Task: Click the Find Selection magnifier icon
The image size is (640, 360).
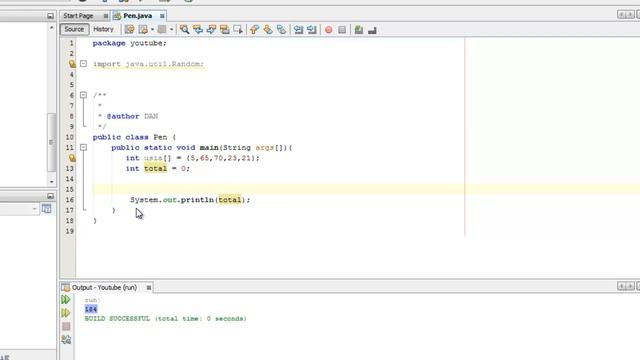Action: tap(184, 29)
